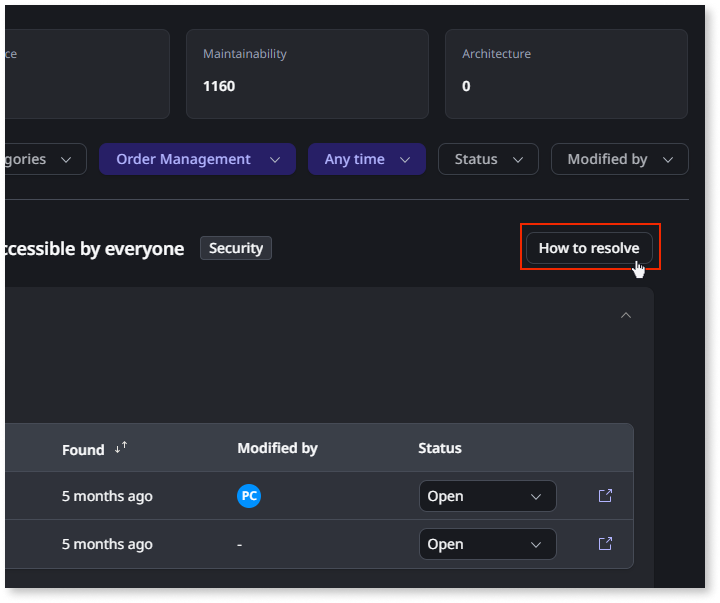Expand the Any time filter
The image size is (720, 603).
(x=367, y=159)
